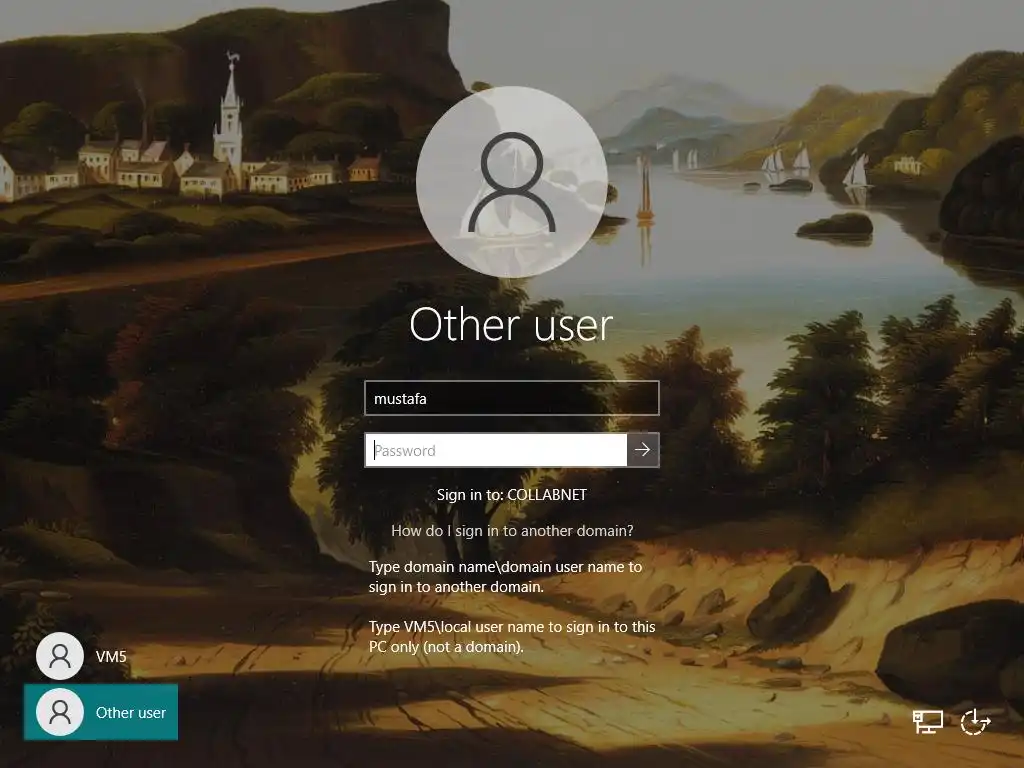Image resolution: width=1024 pixels, height=768 pixels.
Task: Select the Other user account tile
Action: 101,712
